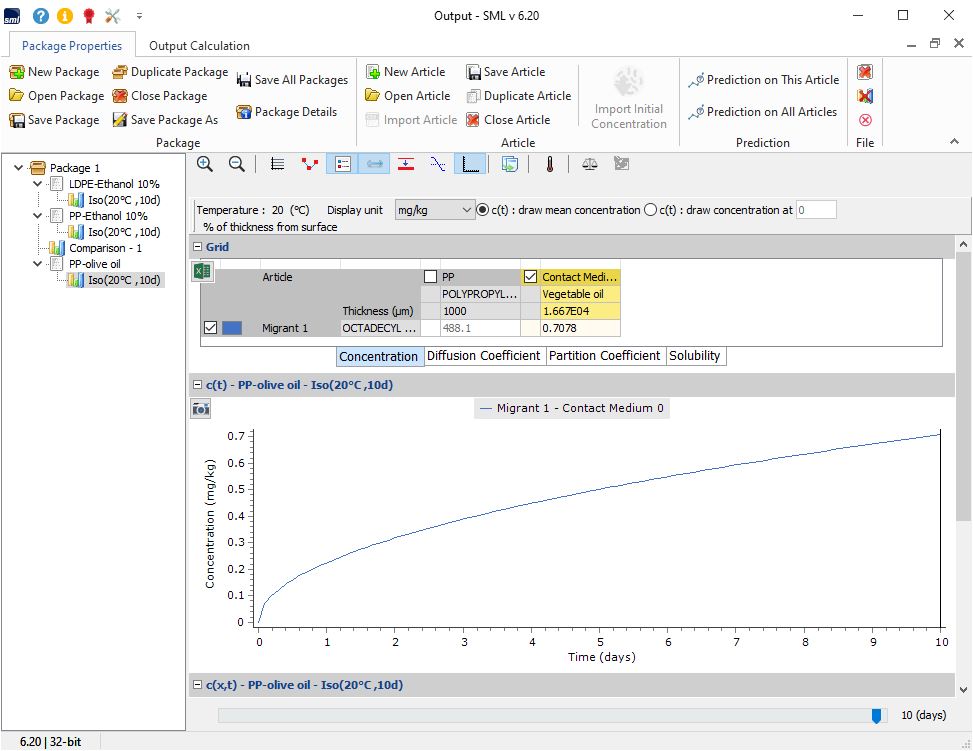Image resolution: width=973 pixels, height=751 pixels.
Task: Select 'draw concentration at' radio button
Action: pyautogui.click(x=651, y=210)
